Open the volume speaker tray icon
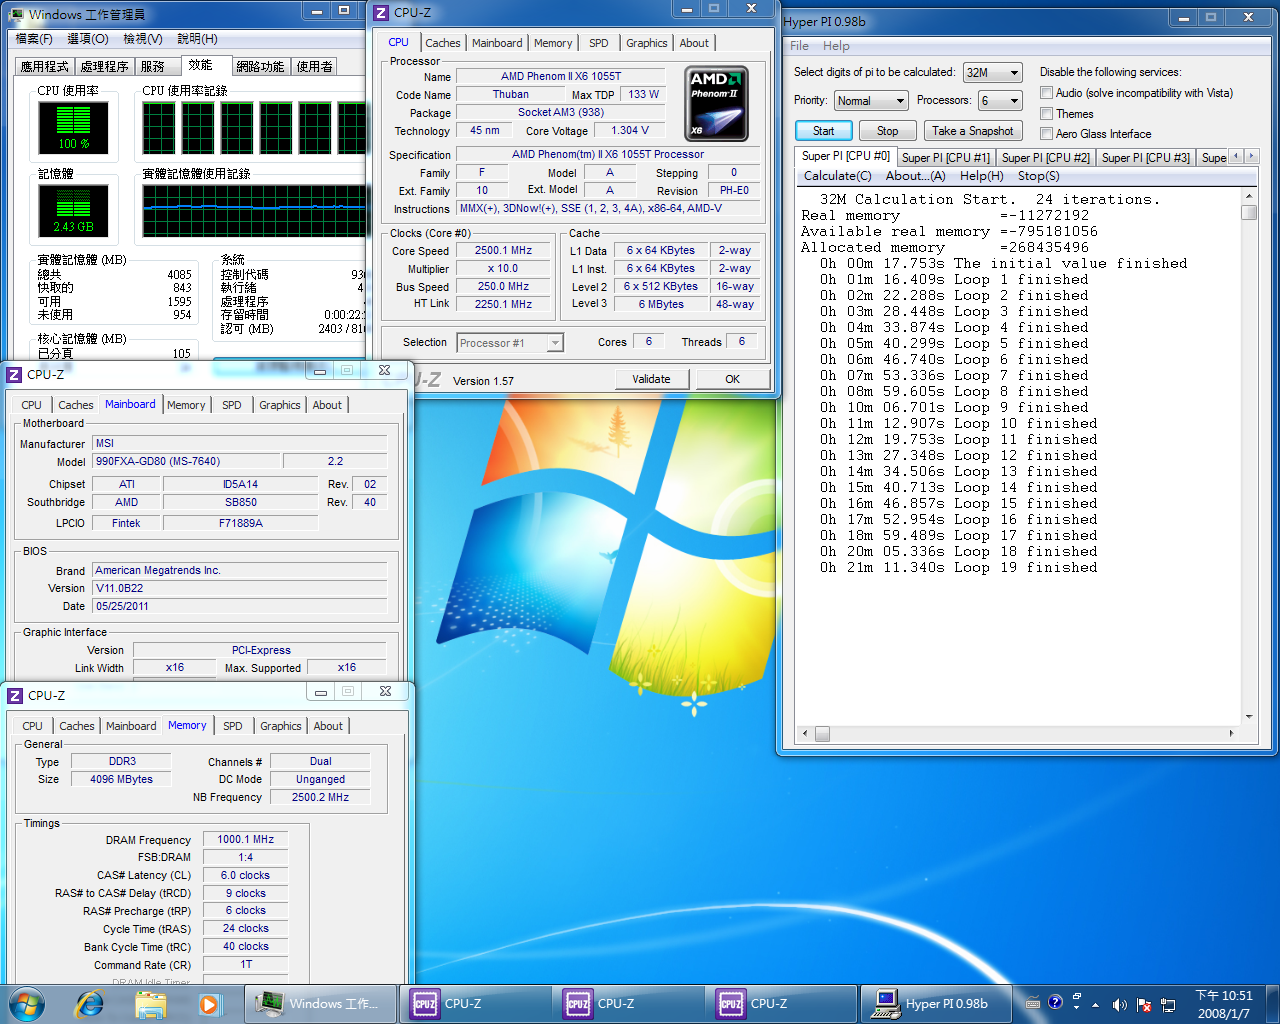Image resolution: width=1280 pixels, height=1024 pixels. (x=1119, y=1005)
